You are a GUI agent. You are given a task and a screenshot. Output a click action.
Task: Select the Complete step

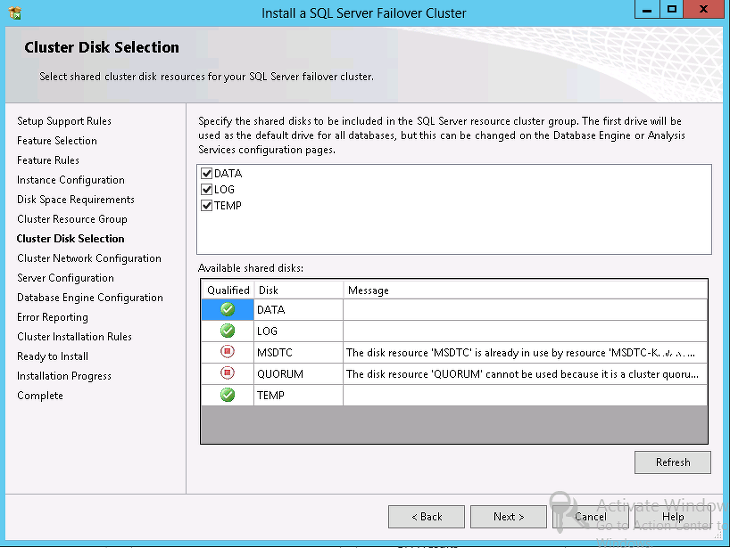(40, 395)
